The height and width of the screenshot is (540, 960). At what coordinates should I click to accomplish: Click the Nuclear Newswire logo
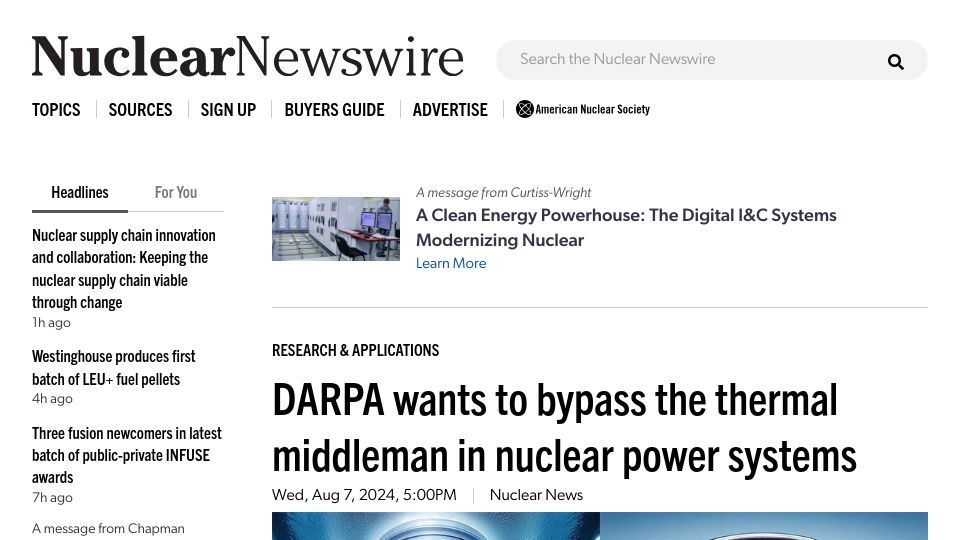click(x=248, y=56)
